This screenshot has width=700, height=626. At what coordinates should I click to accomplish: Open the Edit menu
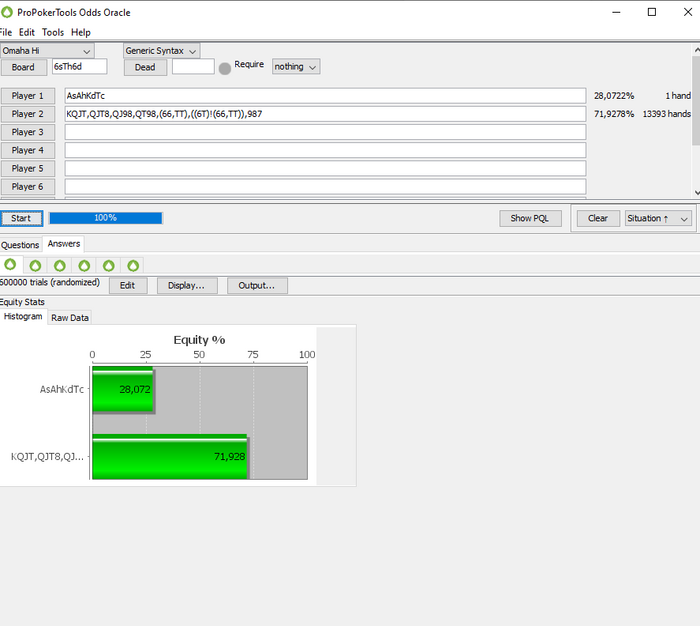(27, 32)
